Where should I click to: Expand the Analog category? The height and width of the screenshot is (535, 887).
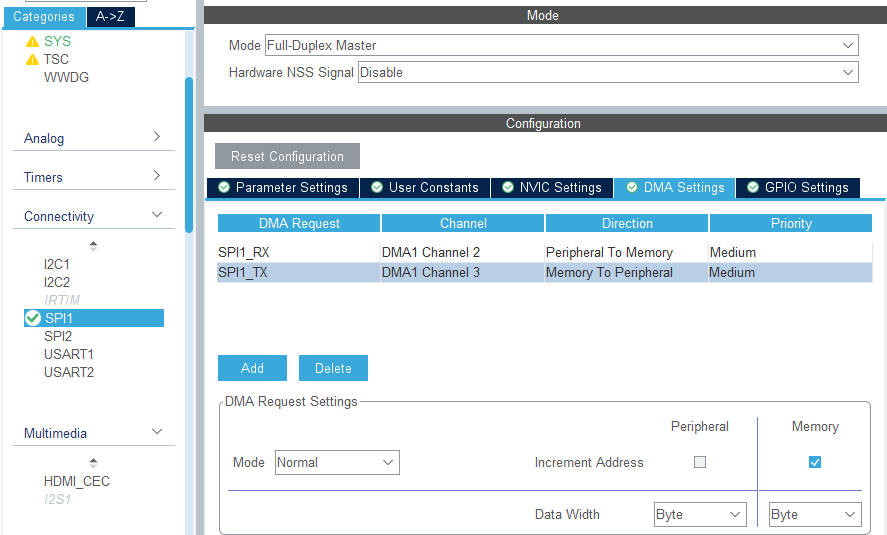point(94,138)
